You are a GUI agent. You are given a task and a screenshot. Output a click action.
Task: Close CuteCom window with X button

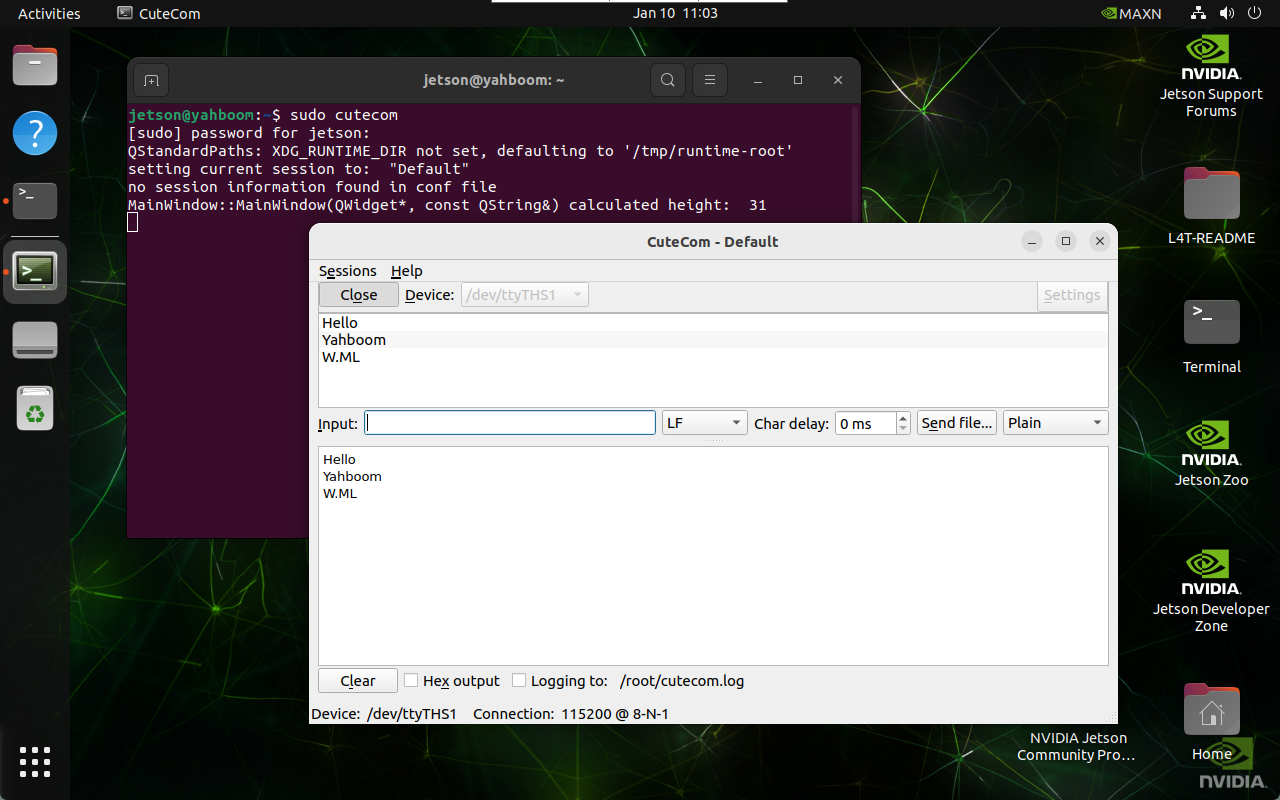pos(1100,241)
